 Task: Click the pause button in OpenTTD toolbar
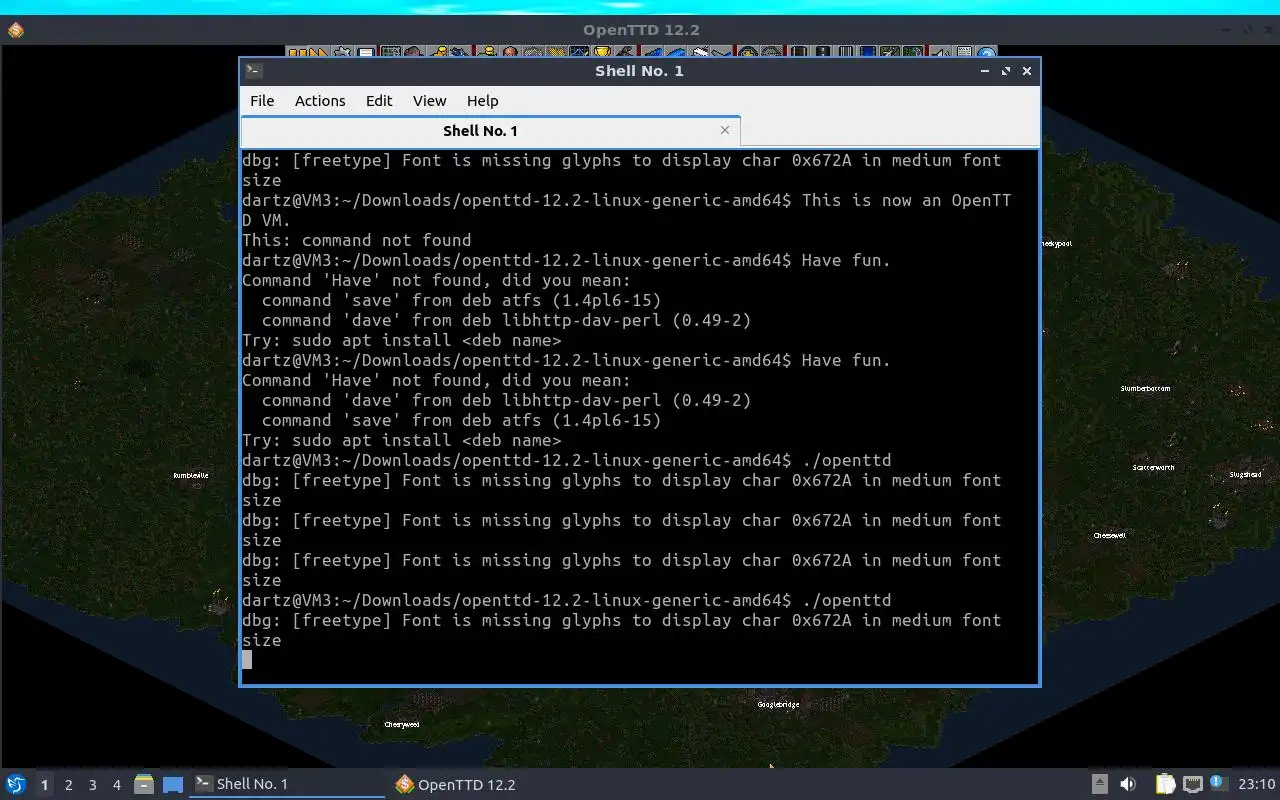(x=298, y=52)
